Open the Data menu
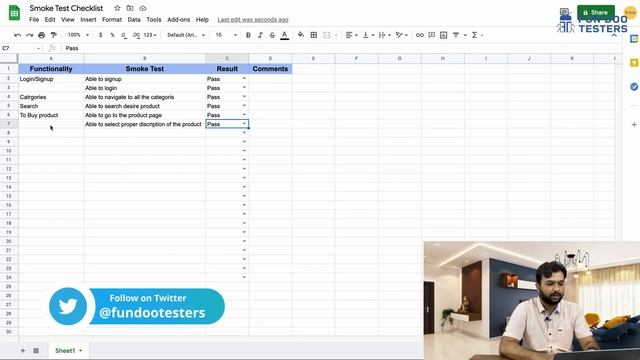 tap(134, 20)
